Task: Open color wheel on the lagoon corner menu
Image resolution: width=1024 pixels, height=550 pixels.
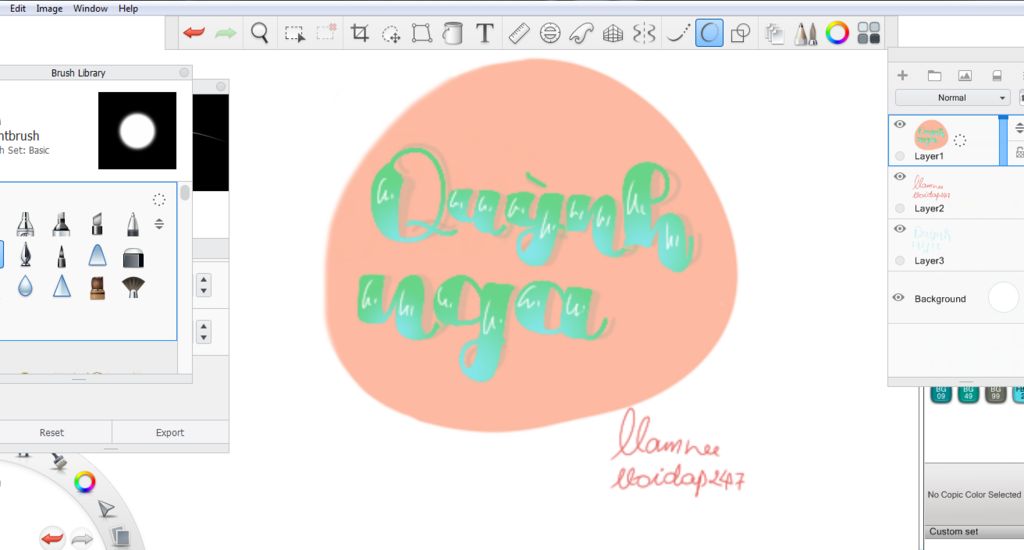Action: pyautogui.click(x=84, y=482)
